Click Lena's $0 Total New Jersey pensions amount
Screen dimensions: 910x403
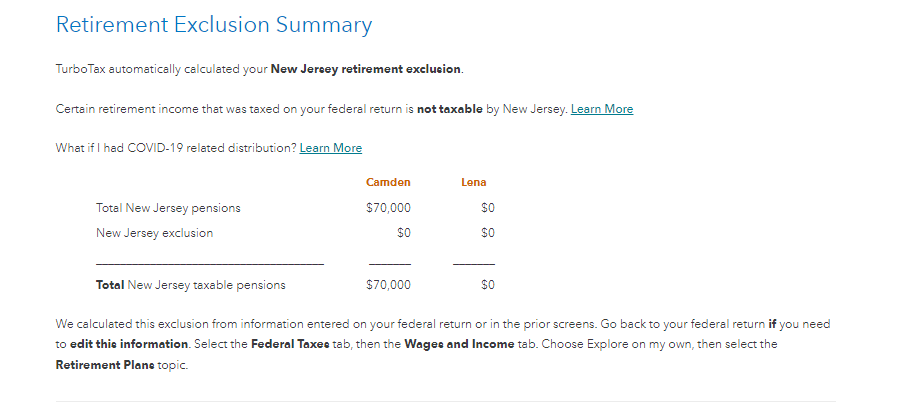[488, 208]
